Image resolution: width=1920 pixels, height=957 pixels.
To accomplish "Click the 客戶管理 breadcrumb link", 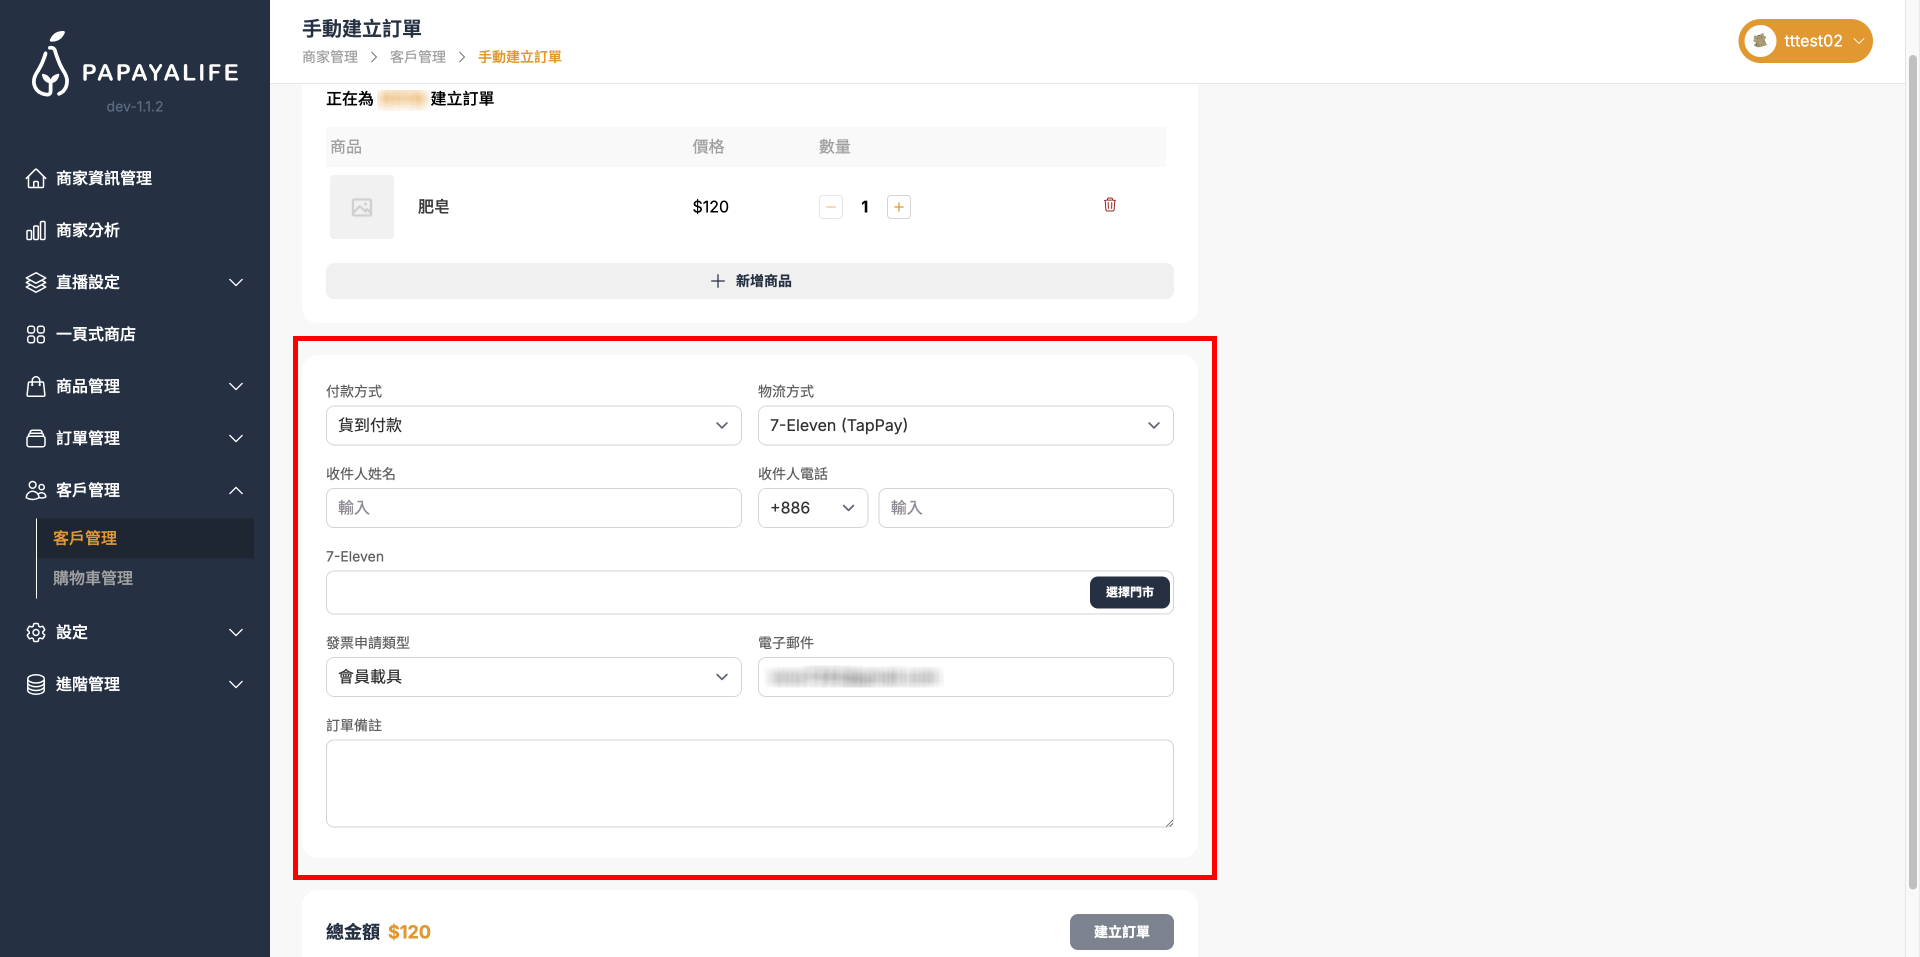I will point(417,57).
